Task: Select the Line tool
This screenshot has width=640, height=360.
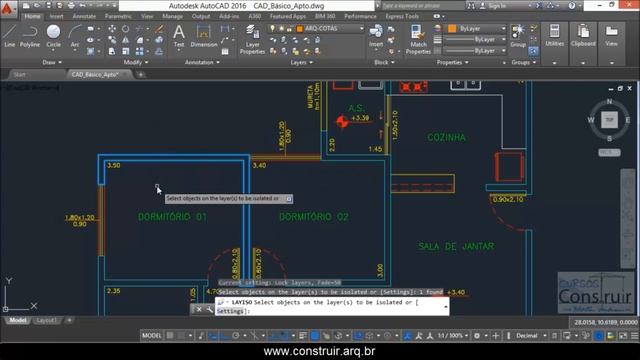Action: pos(9,36)
